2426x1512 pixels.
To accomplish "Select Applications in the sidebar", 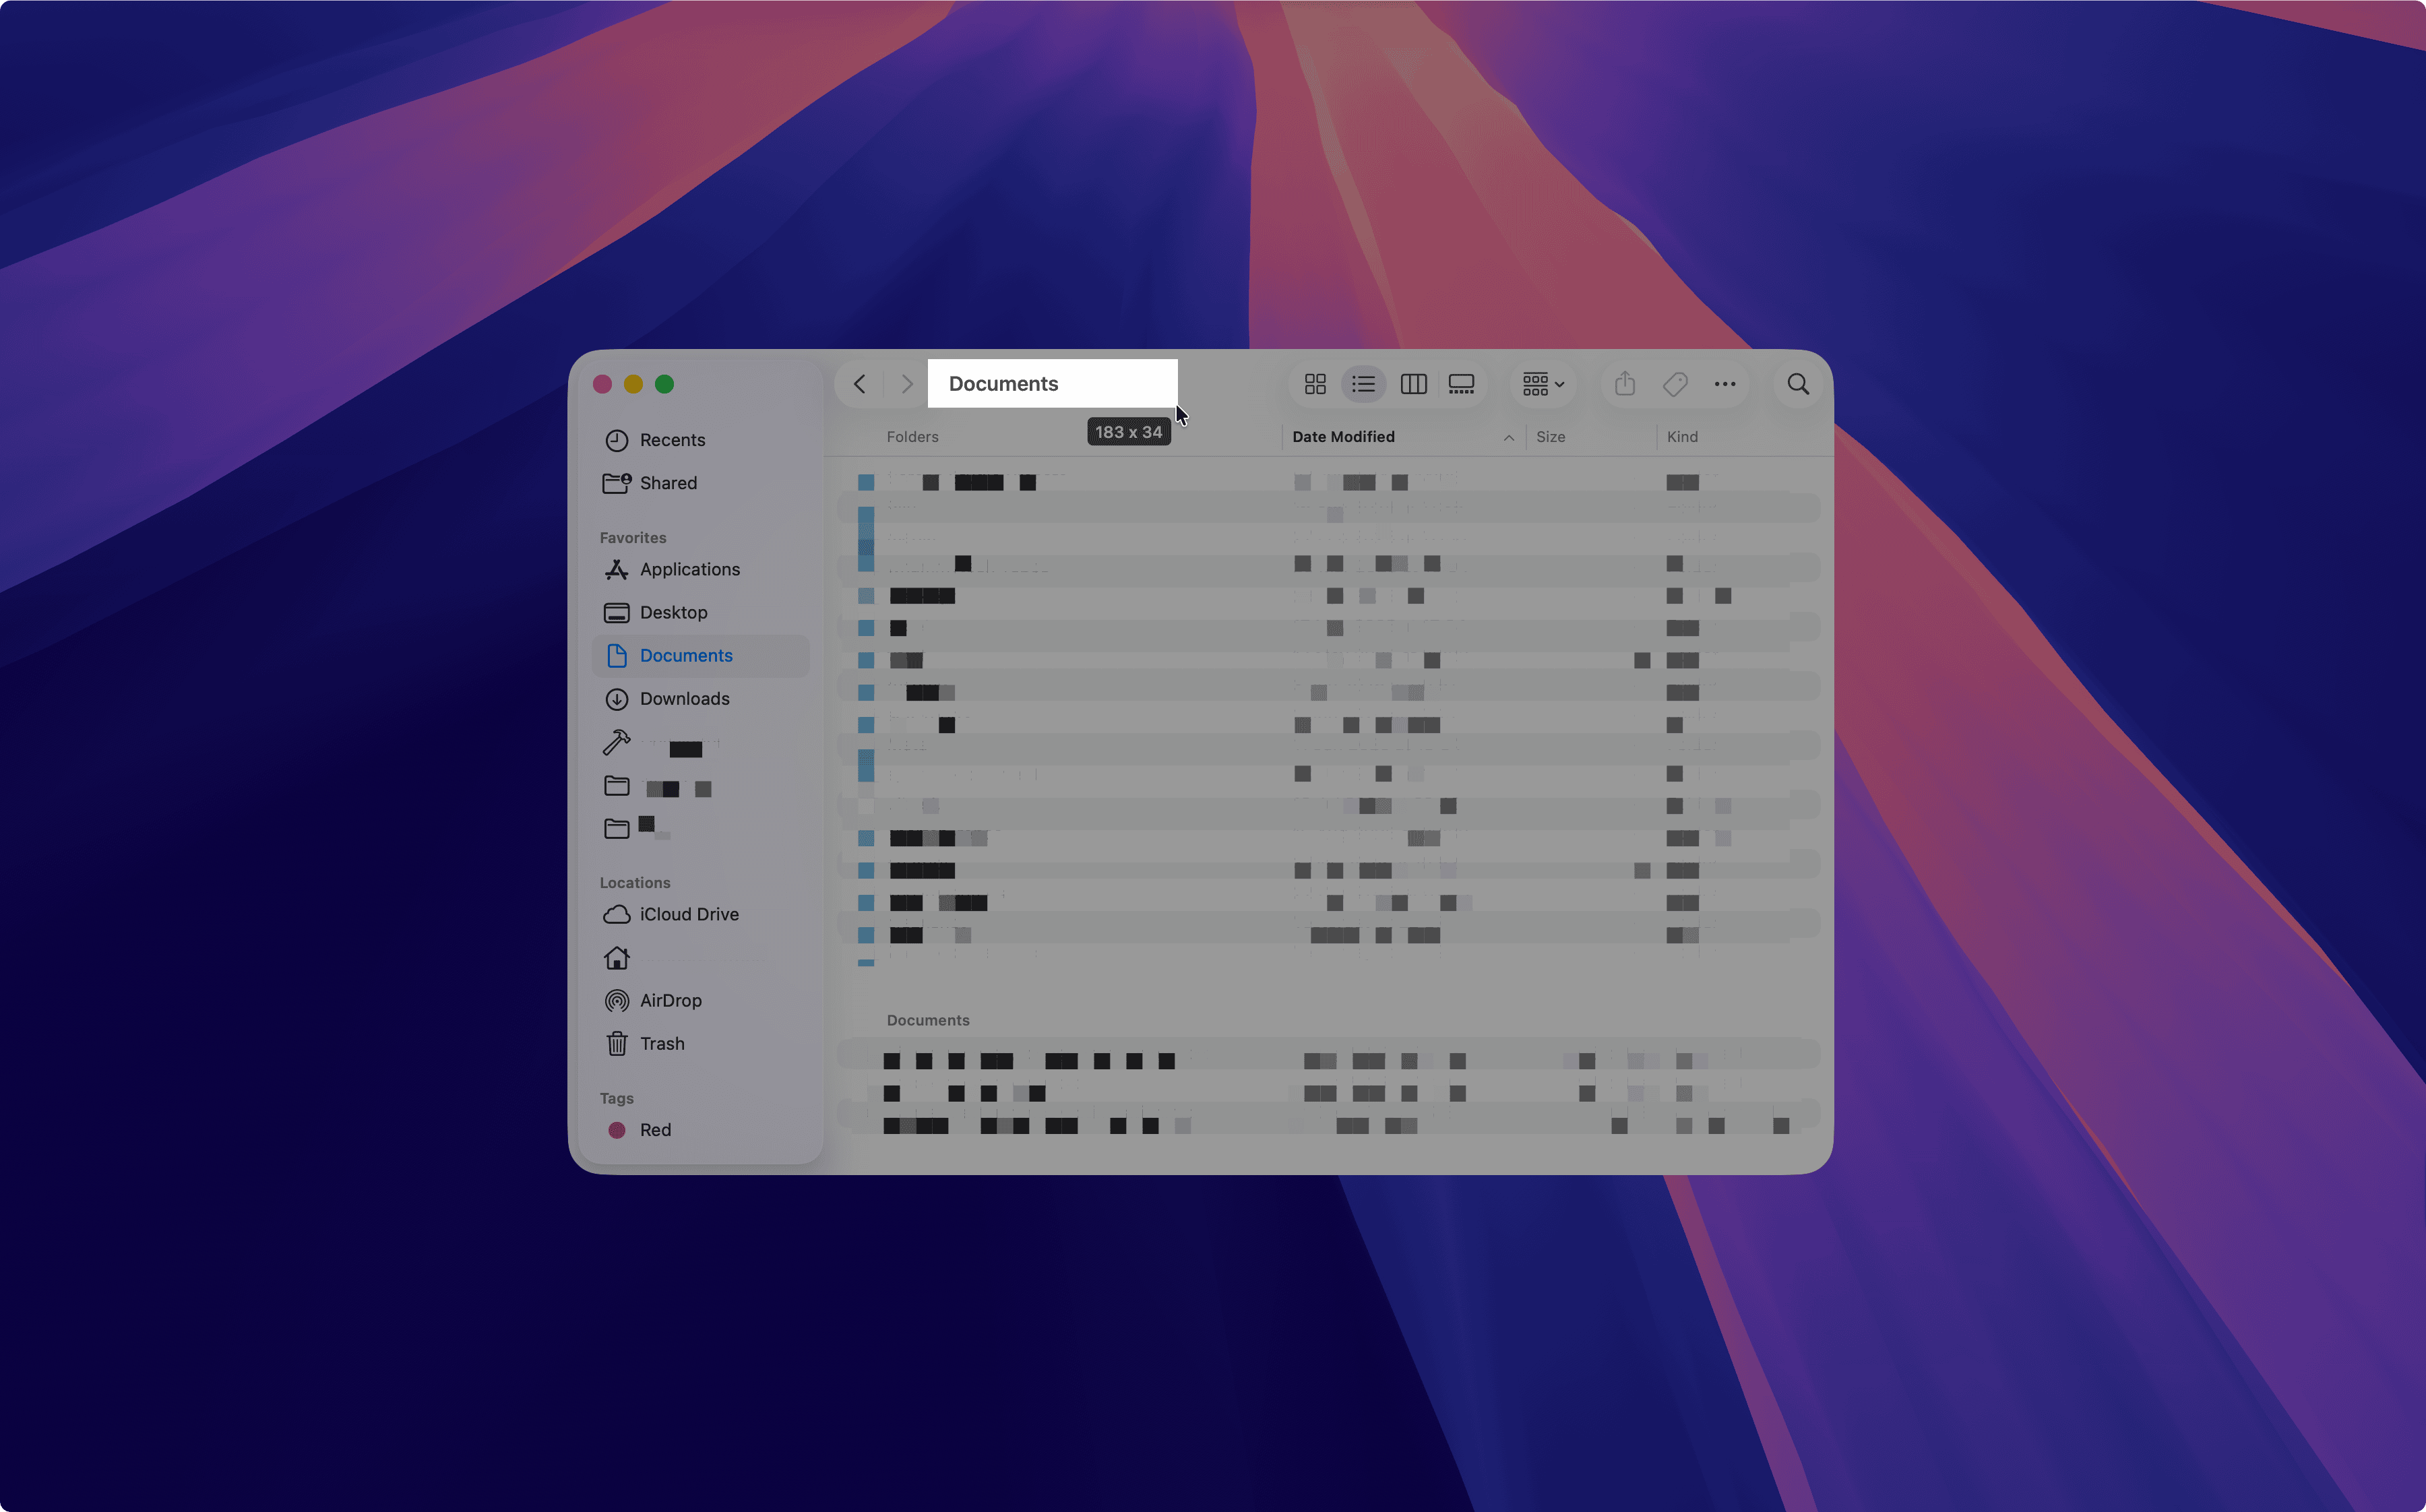I will pos(689,570).
